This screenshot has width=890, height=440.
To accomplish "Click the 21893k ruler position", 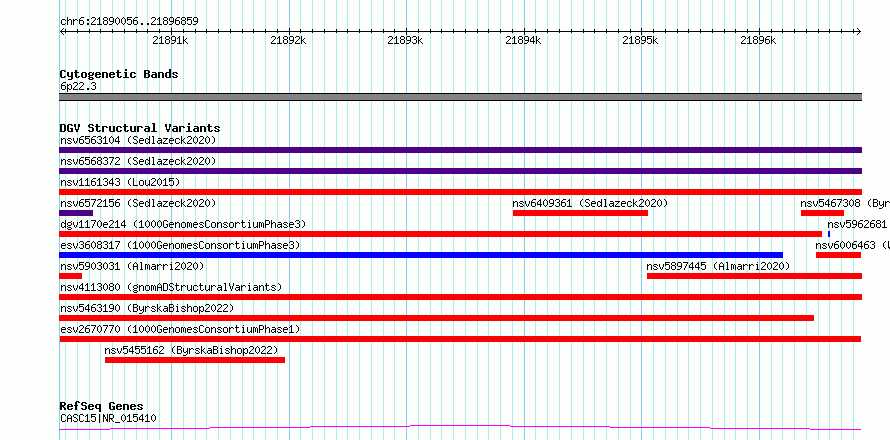I will tap(405, 40).
